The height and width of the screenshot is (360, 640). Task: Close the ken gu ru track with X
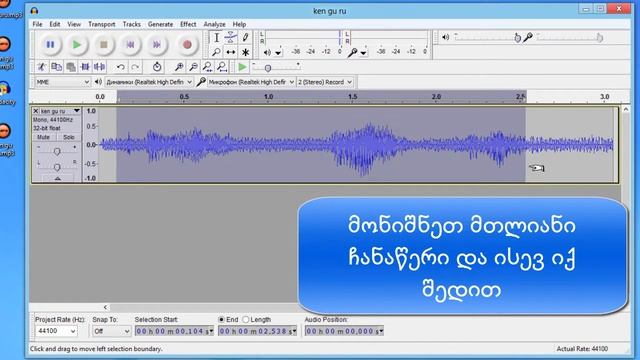click(x=36, y=111)
